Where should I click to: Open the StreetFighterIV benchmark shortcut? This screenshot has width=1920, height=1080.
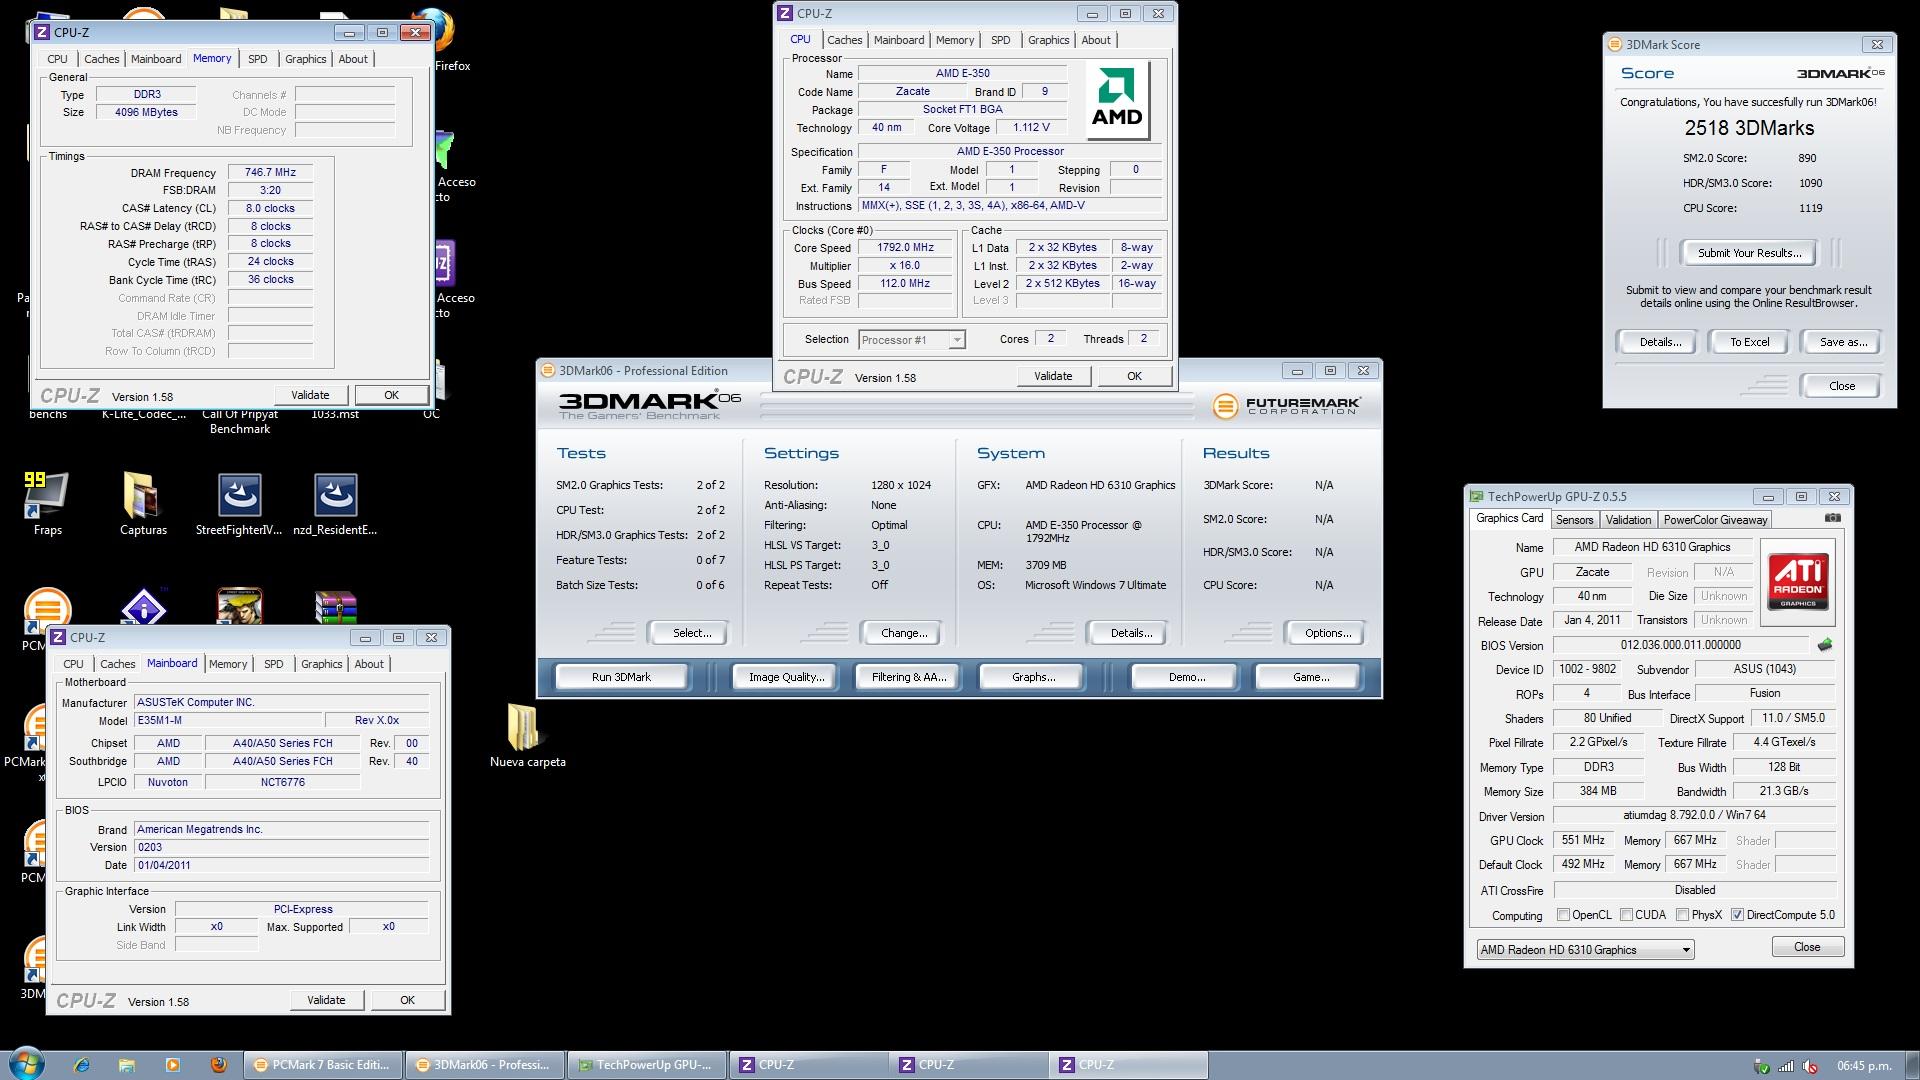pos(239,503)
